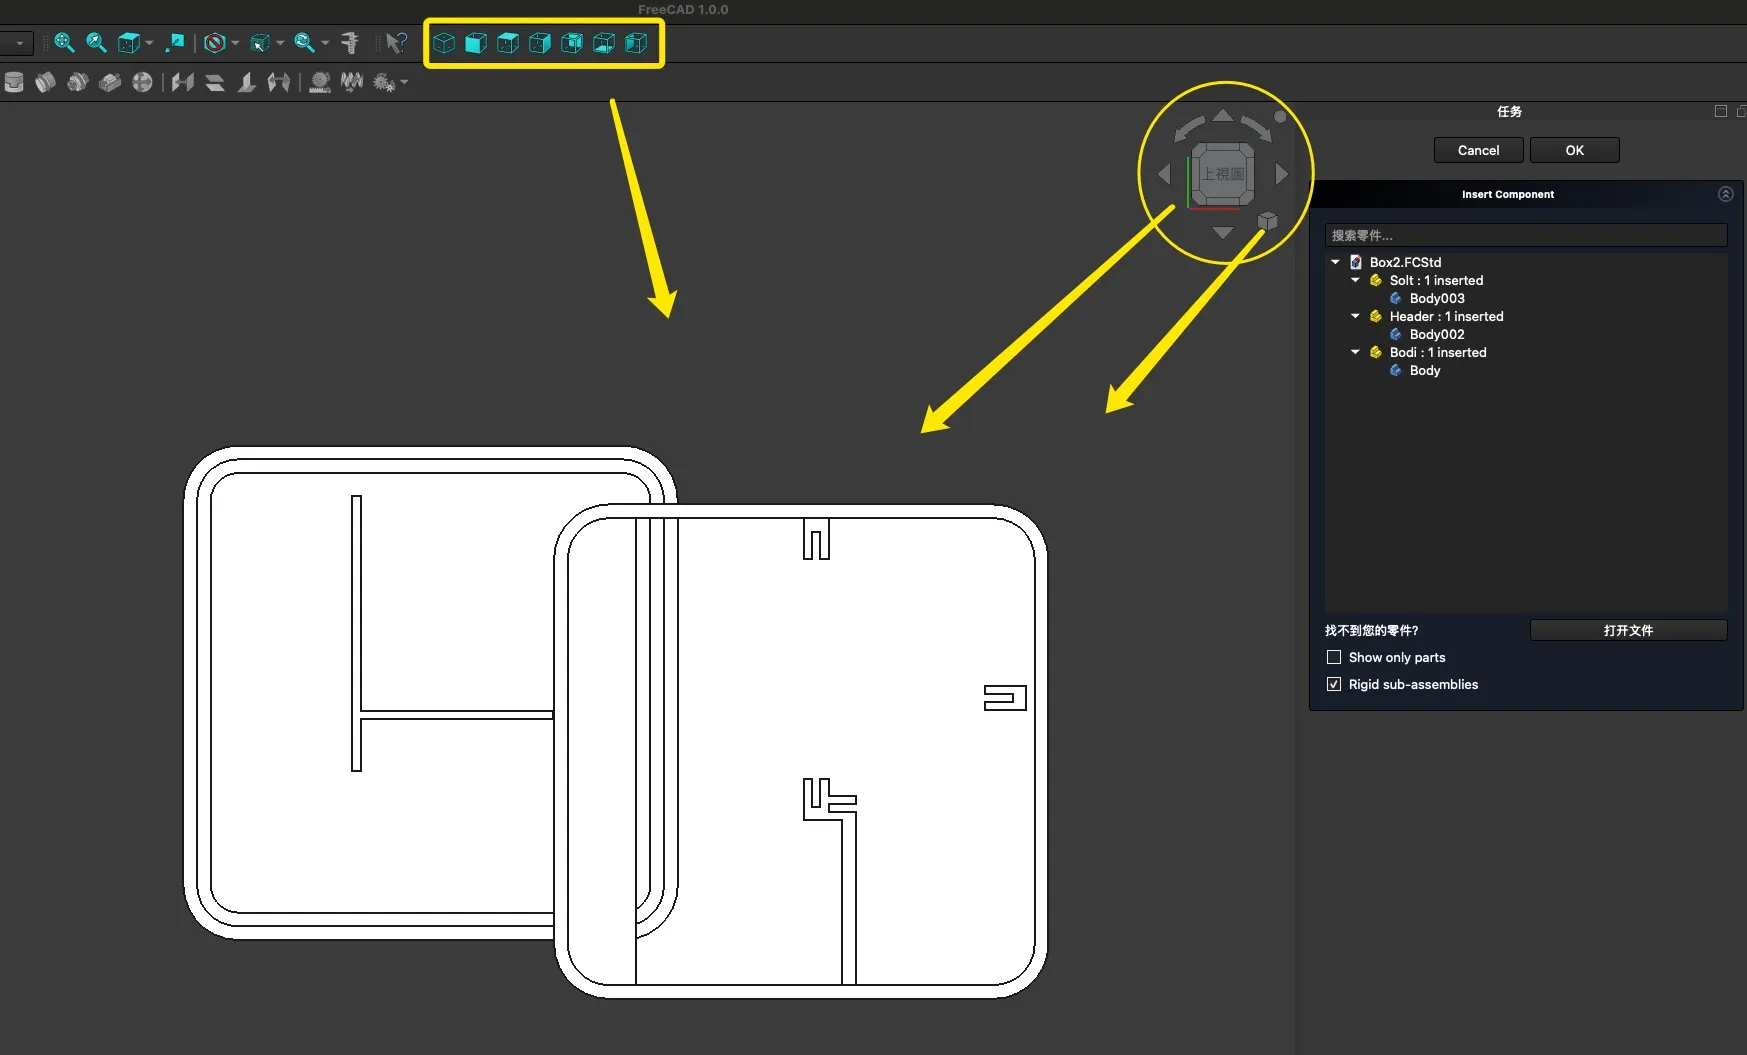Switch to the Front view icon

pos(476,43)
